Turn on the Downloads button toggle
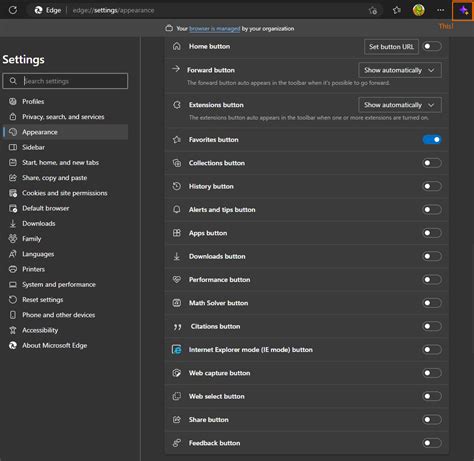 (432, 256)
